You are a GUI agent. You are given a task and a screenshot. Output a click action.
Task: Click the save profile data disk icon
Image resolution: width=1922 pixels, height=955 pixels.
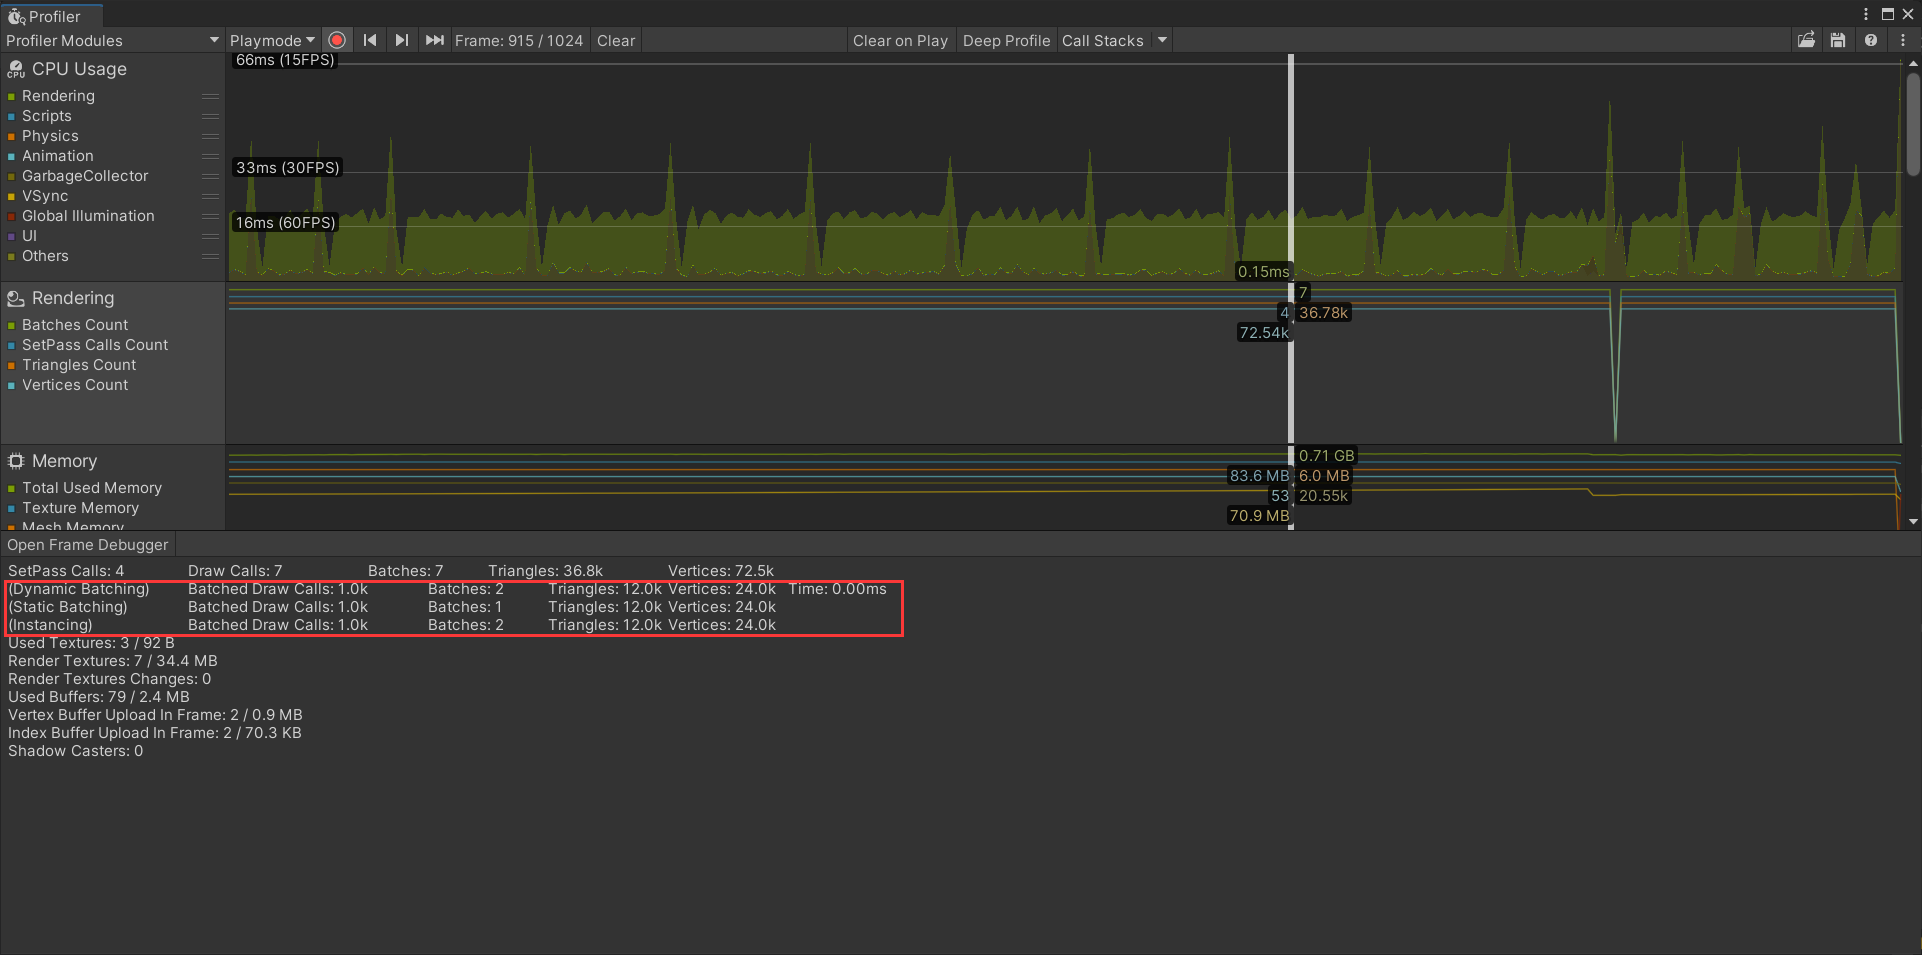pyautogui.click(x=1838, y=39)
